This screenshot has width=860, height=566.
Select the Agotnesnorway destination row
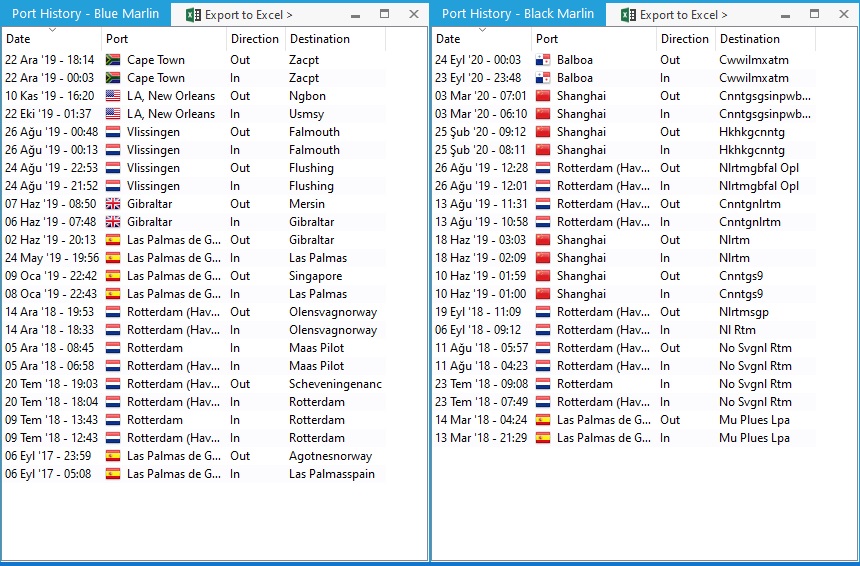(x=330, y=456)
